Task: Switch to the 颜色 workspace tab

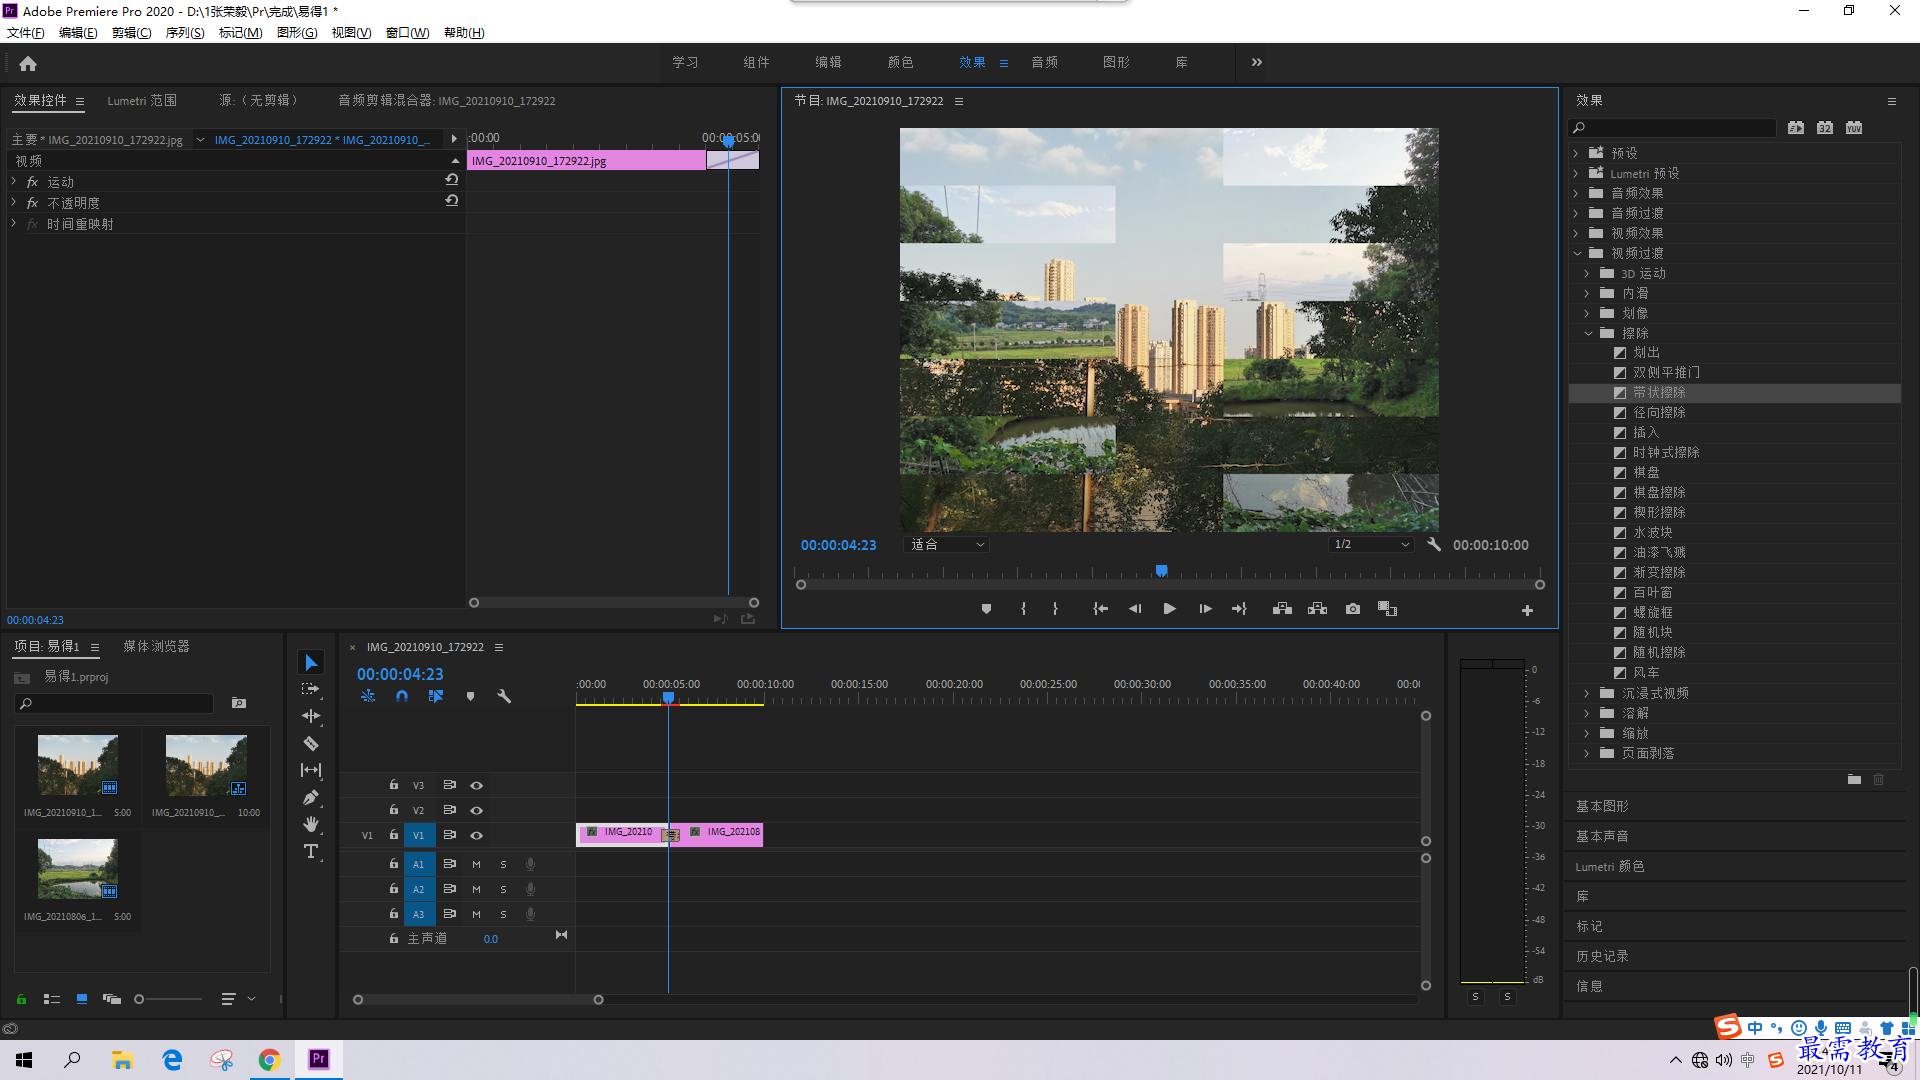Action: [x=900, y=62]
